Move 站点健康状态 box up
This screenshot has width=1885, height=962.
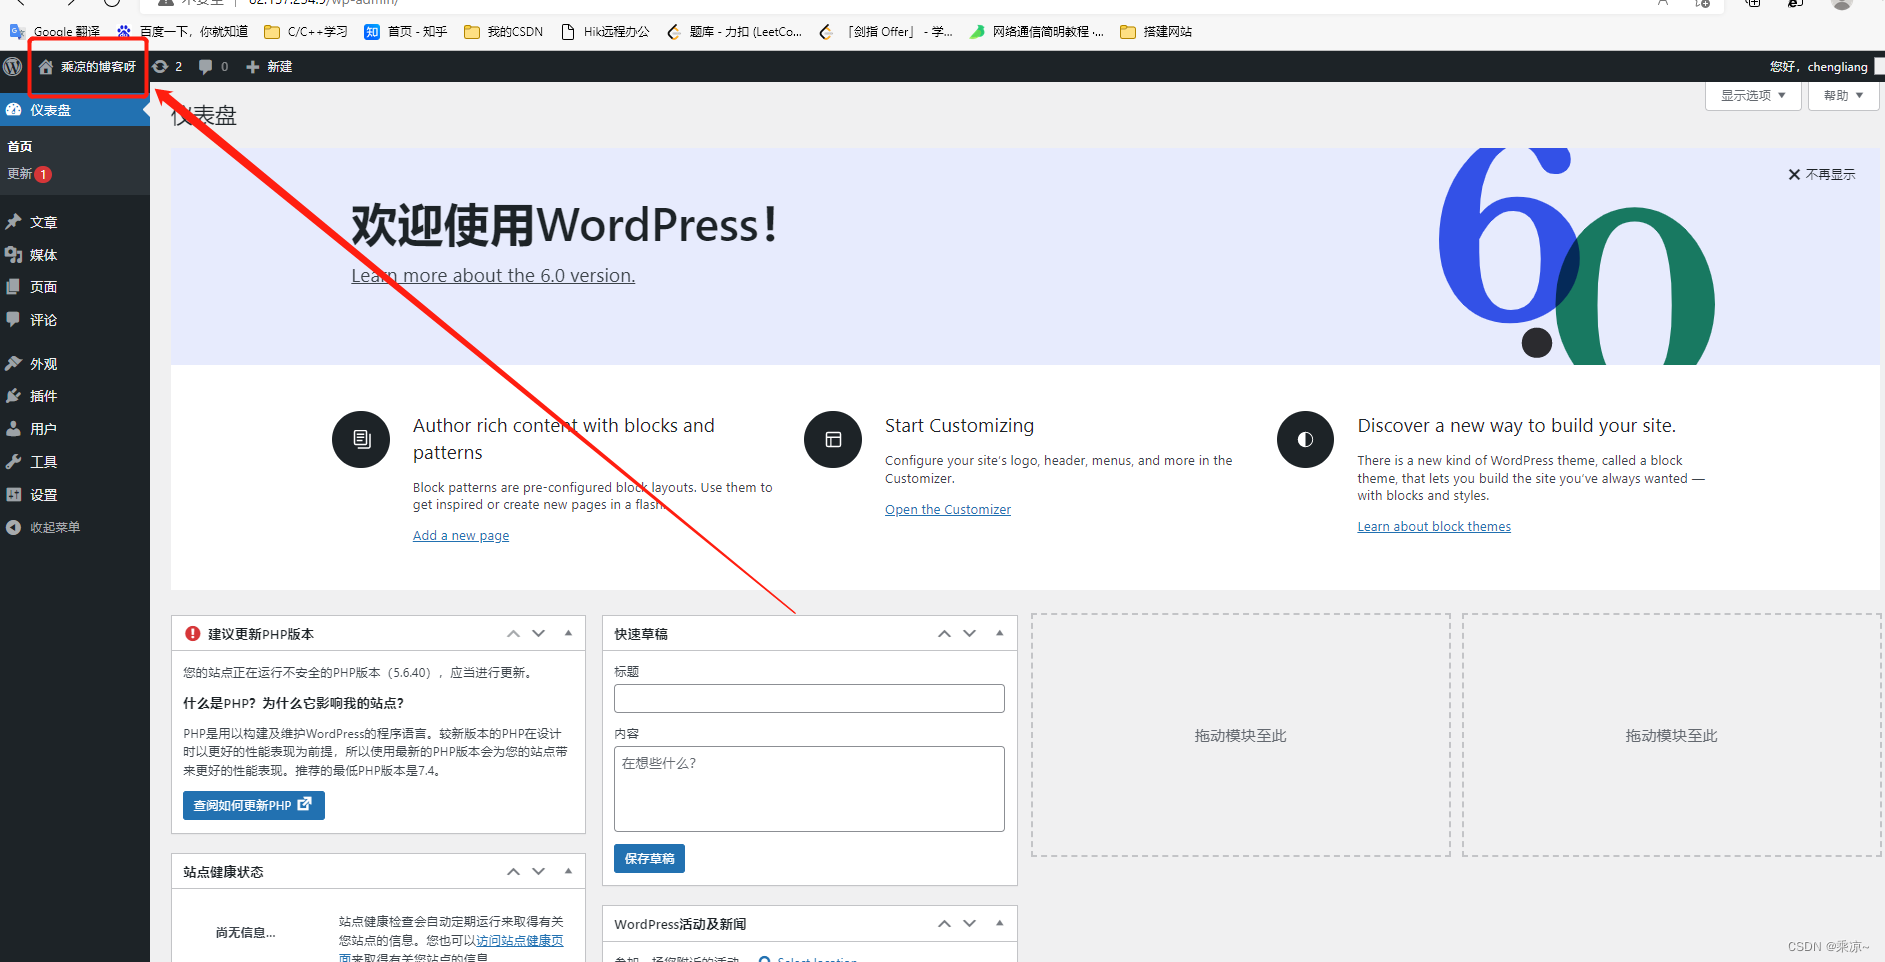coord(513,872)
